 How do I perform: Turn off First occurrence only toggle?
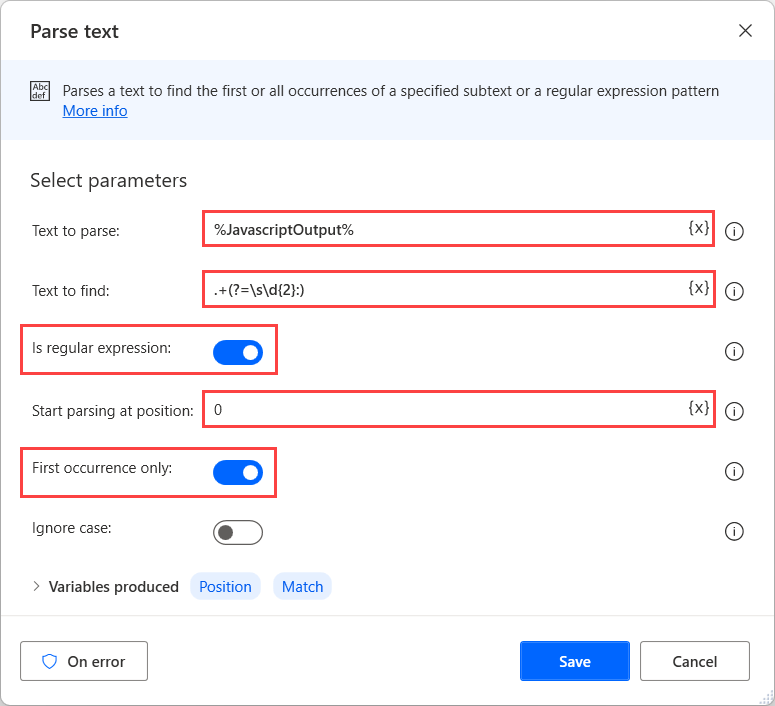pyautogui.click(x=238, y=472)
